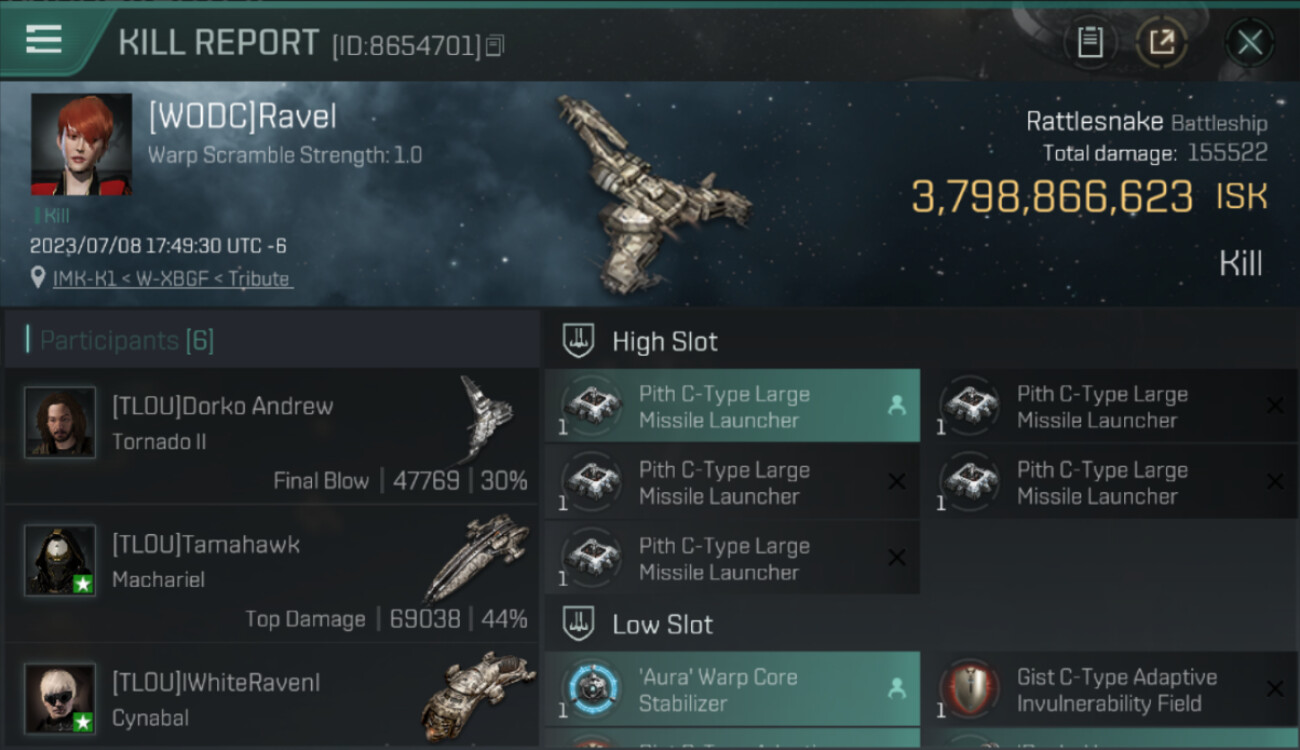Select the highlighted Pith C-Type Large Missile Launcher

coord(732,406)
